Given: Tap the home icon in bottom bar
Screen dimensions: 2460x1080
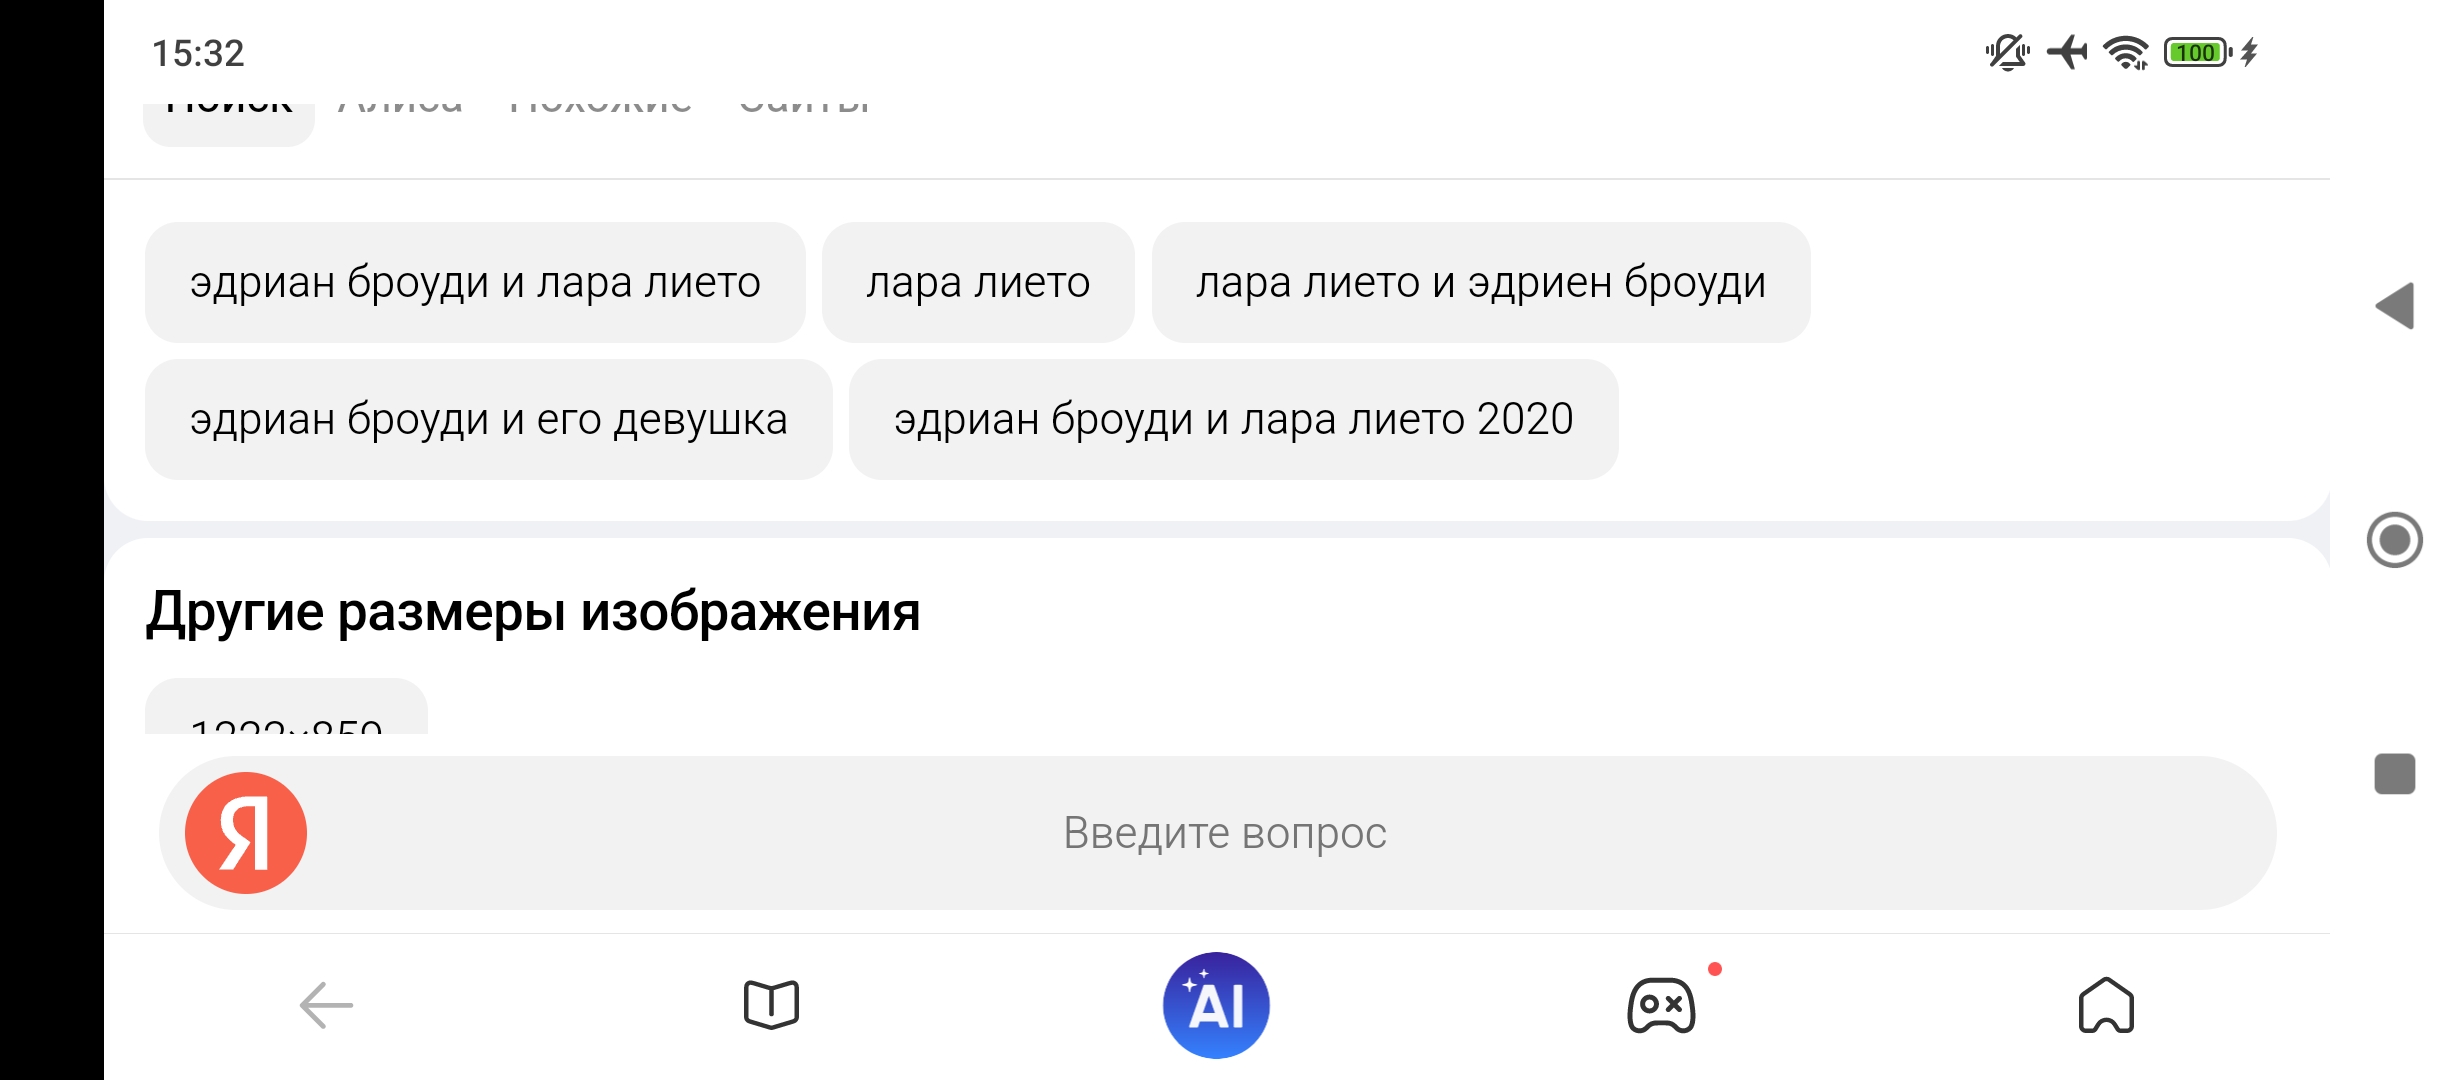Looking at the screenshot, I should coord(2106,1005).
